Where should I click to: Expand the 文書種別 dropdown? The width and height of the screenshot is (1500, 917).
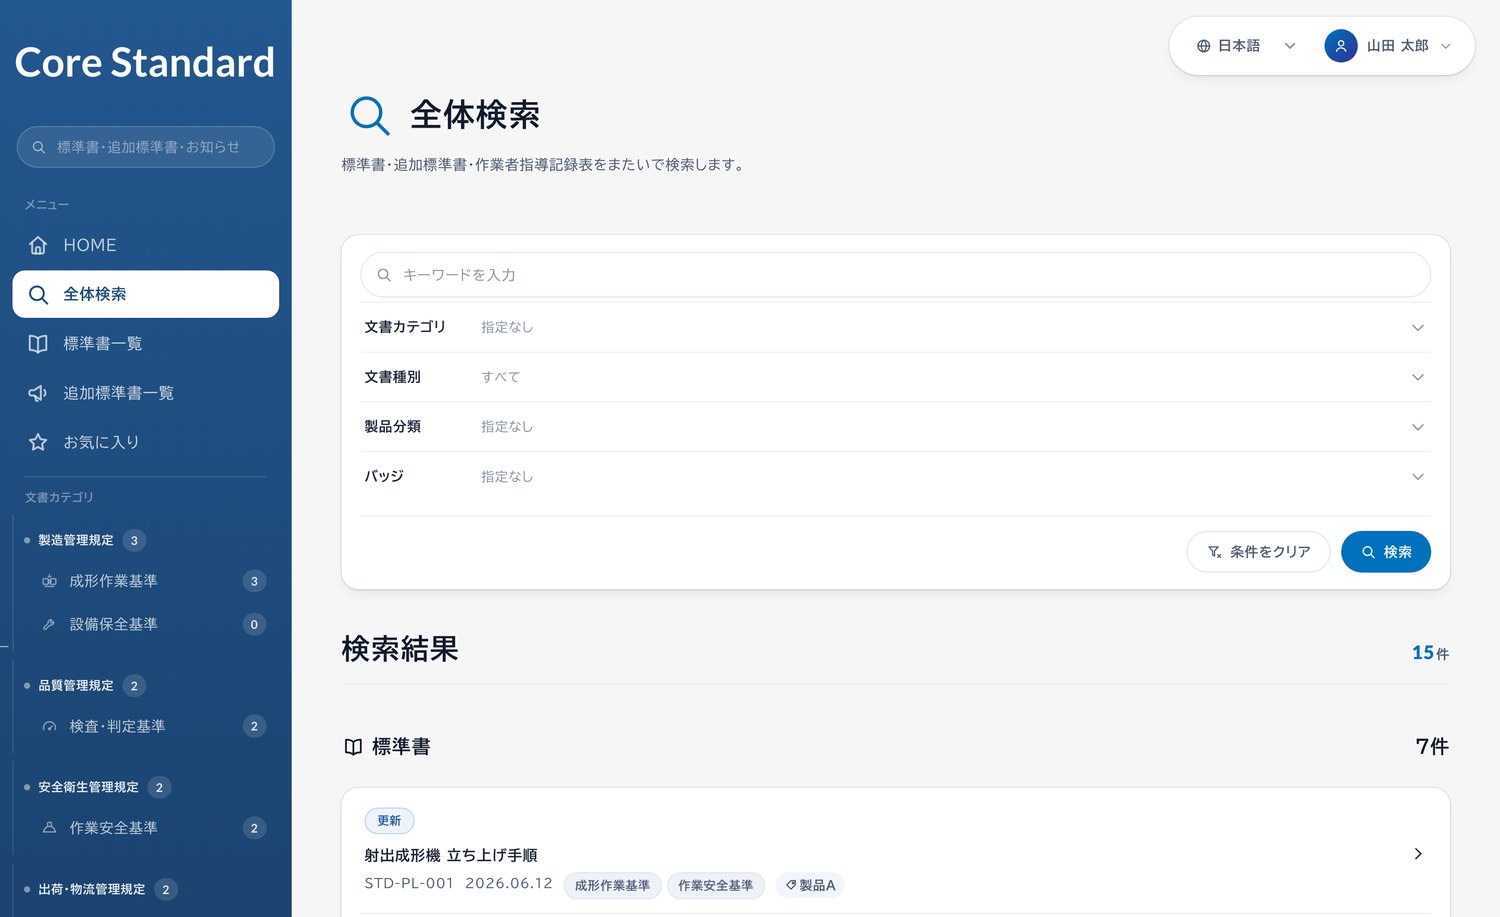point(895,377)
